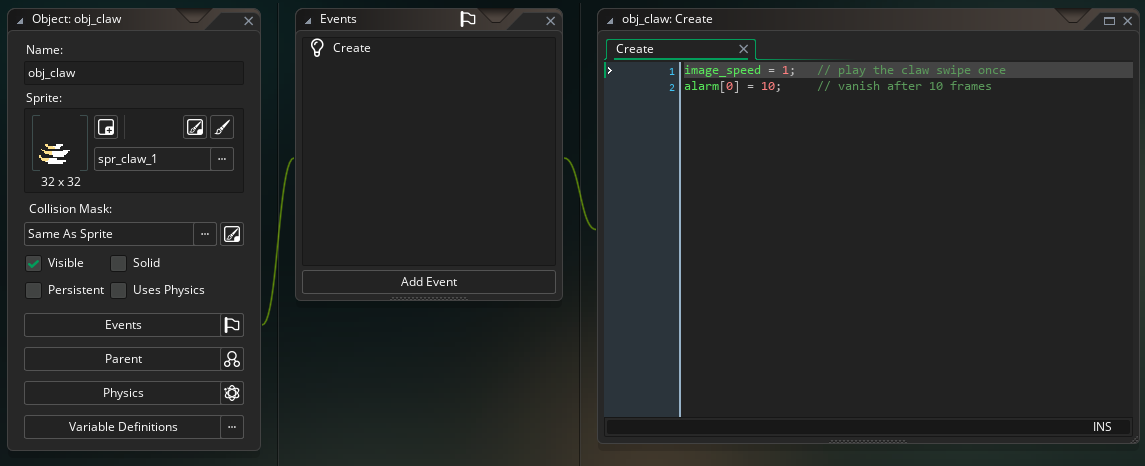
Task: Click the Same As Sprite mask field
Action: click(109, 234)
